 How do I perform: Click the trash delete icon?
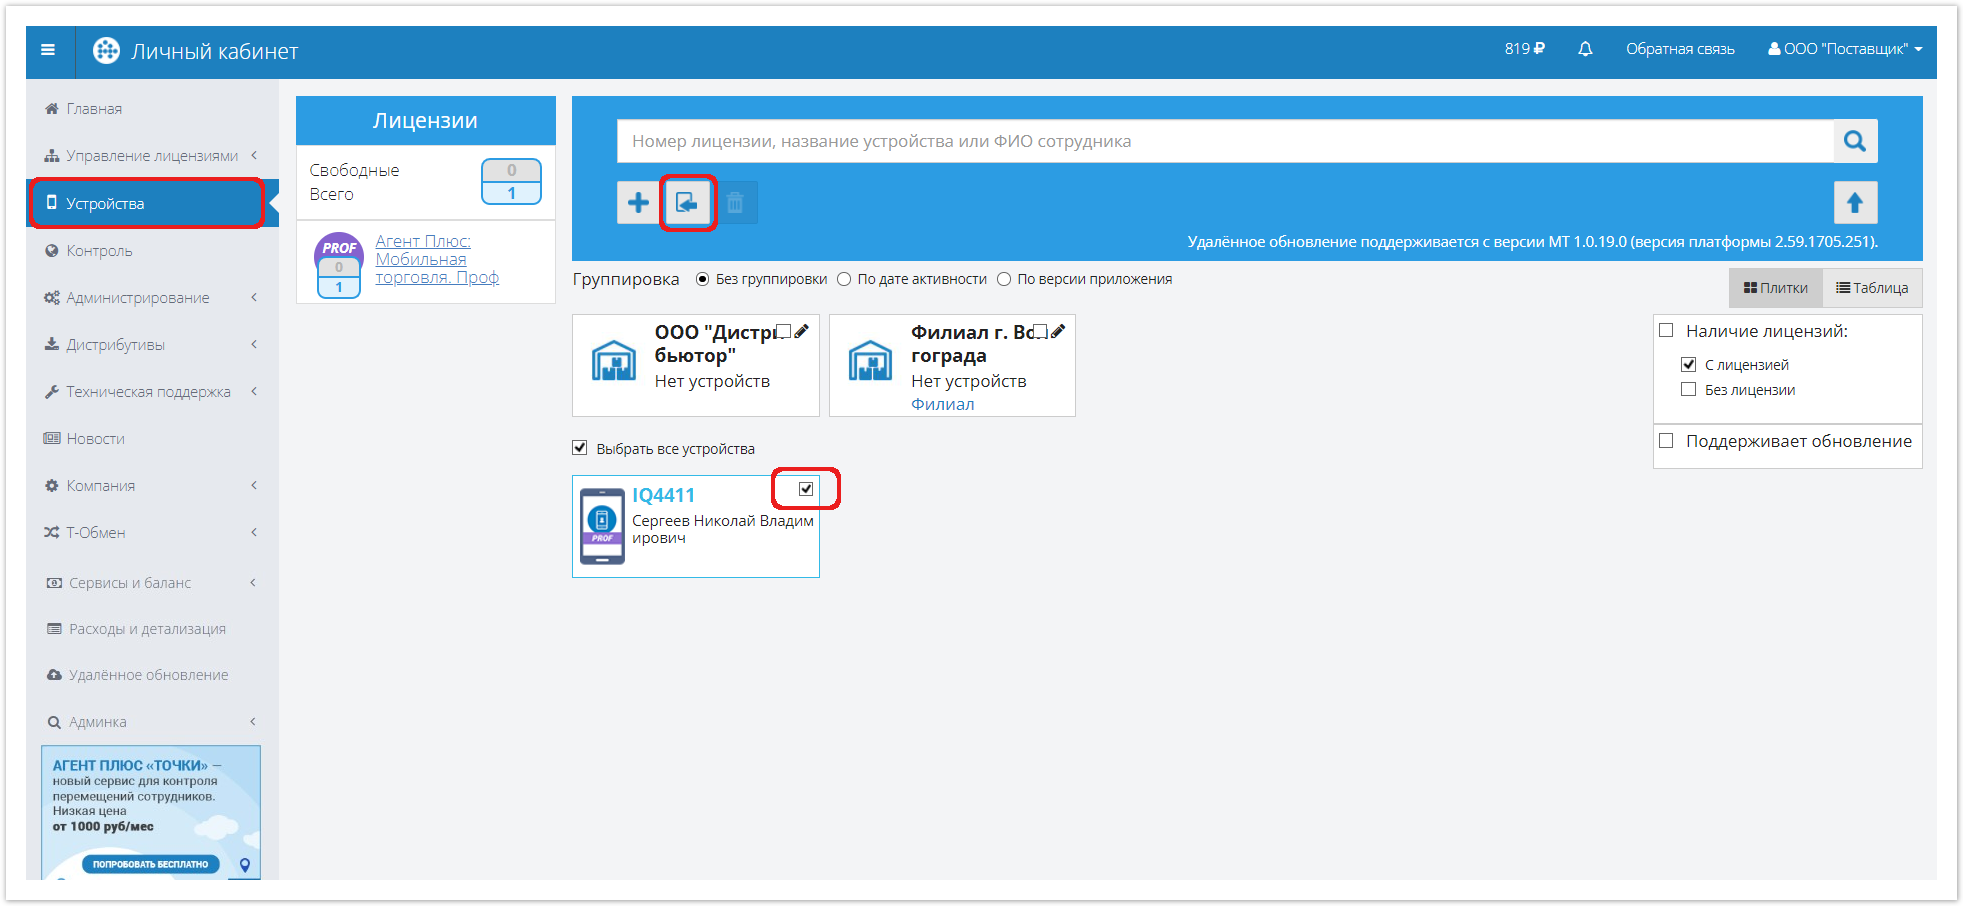735,203
